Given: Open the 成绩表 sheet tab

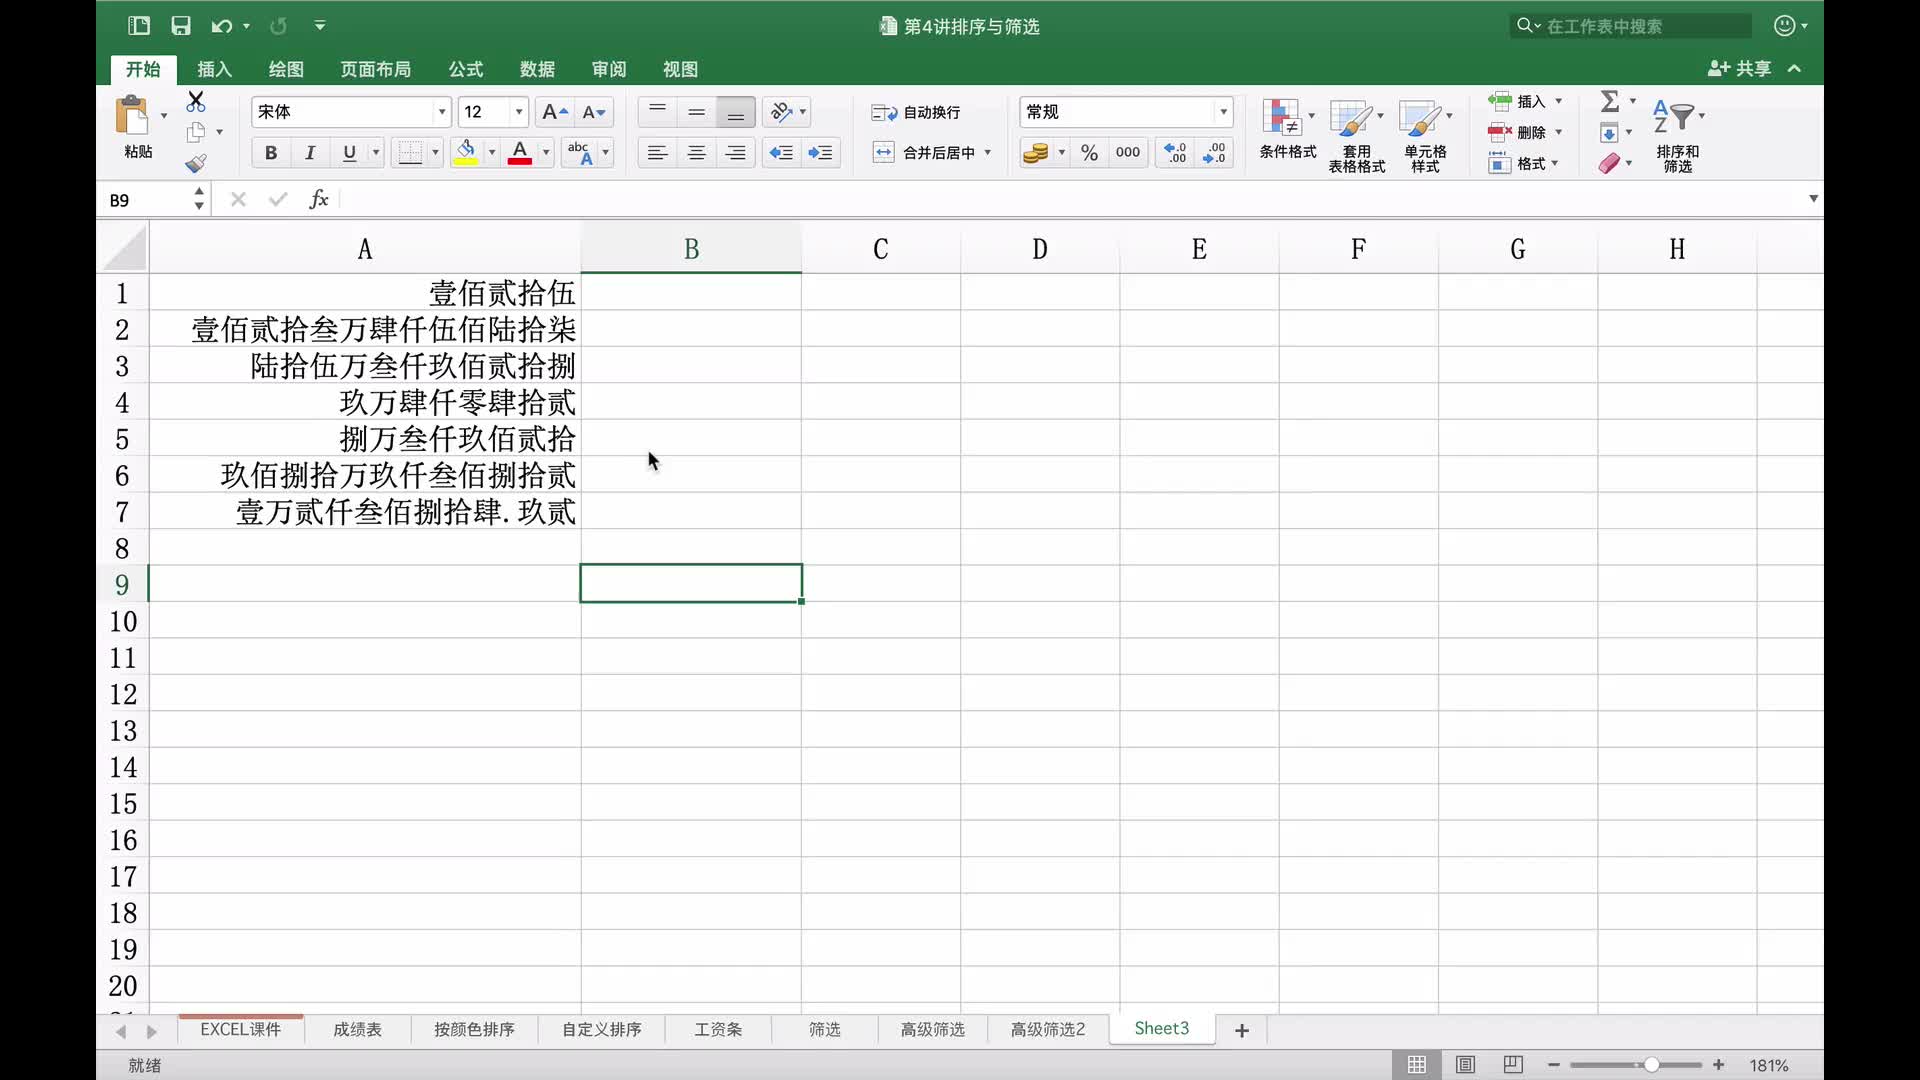Looking at the screenshot, I should click(357, 1029).
